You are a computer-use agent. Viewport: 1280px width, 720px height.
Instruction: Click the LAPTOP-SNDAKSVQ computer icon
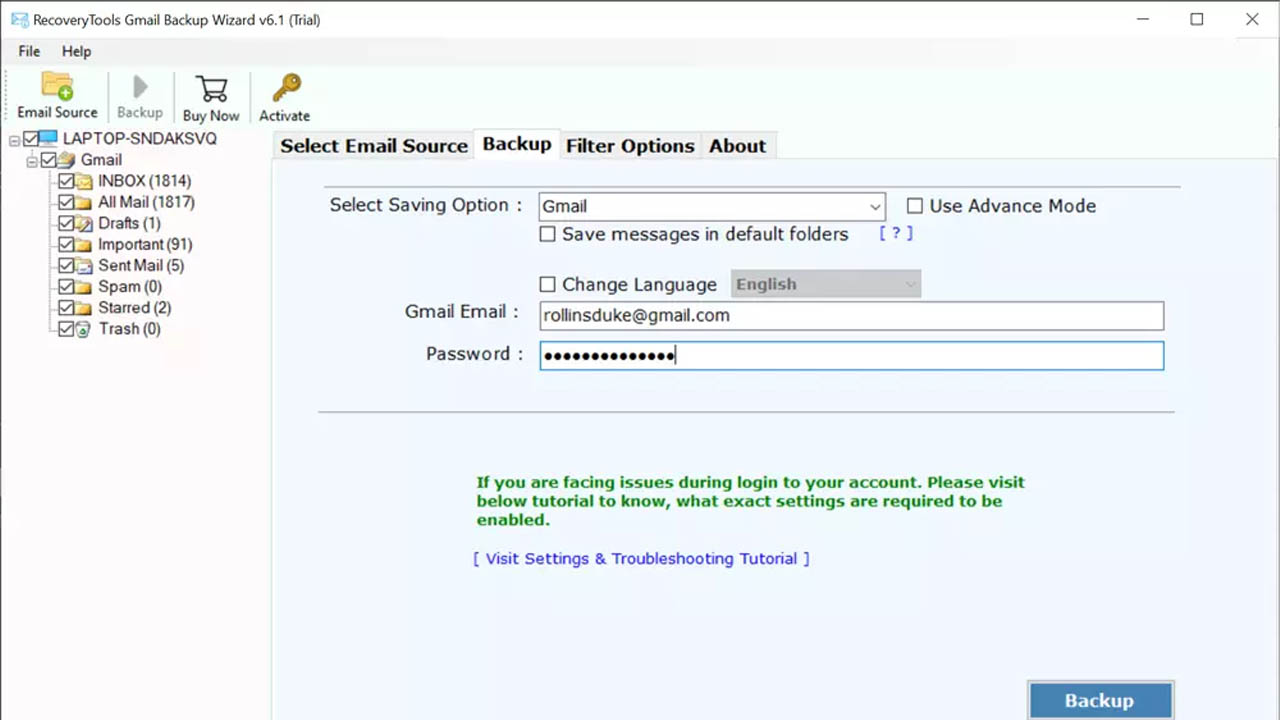(x=50, y=139)
